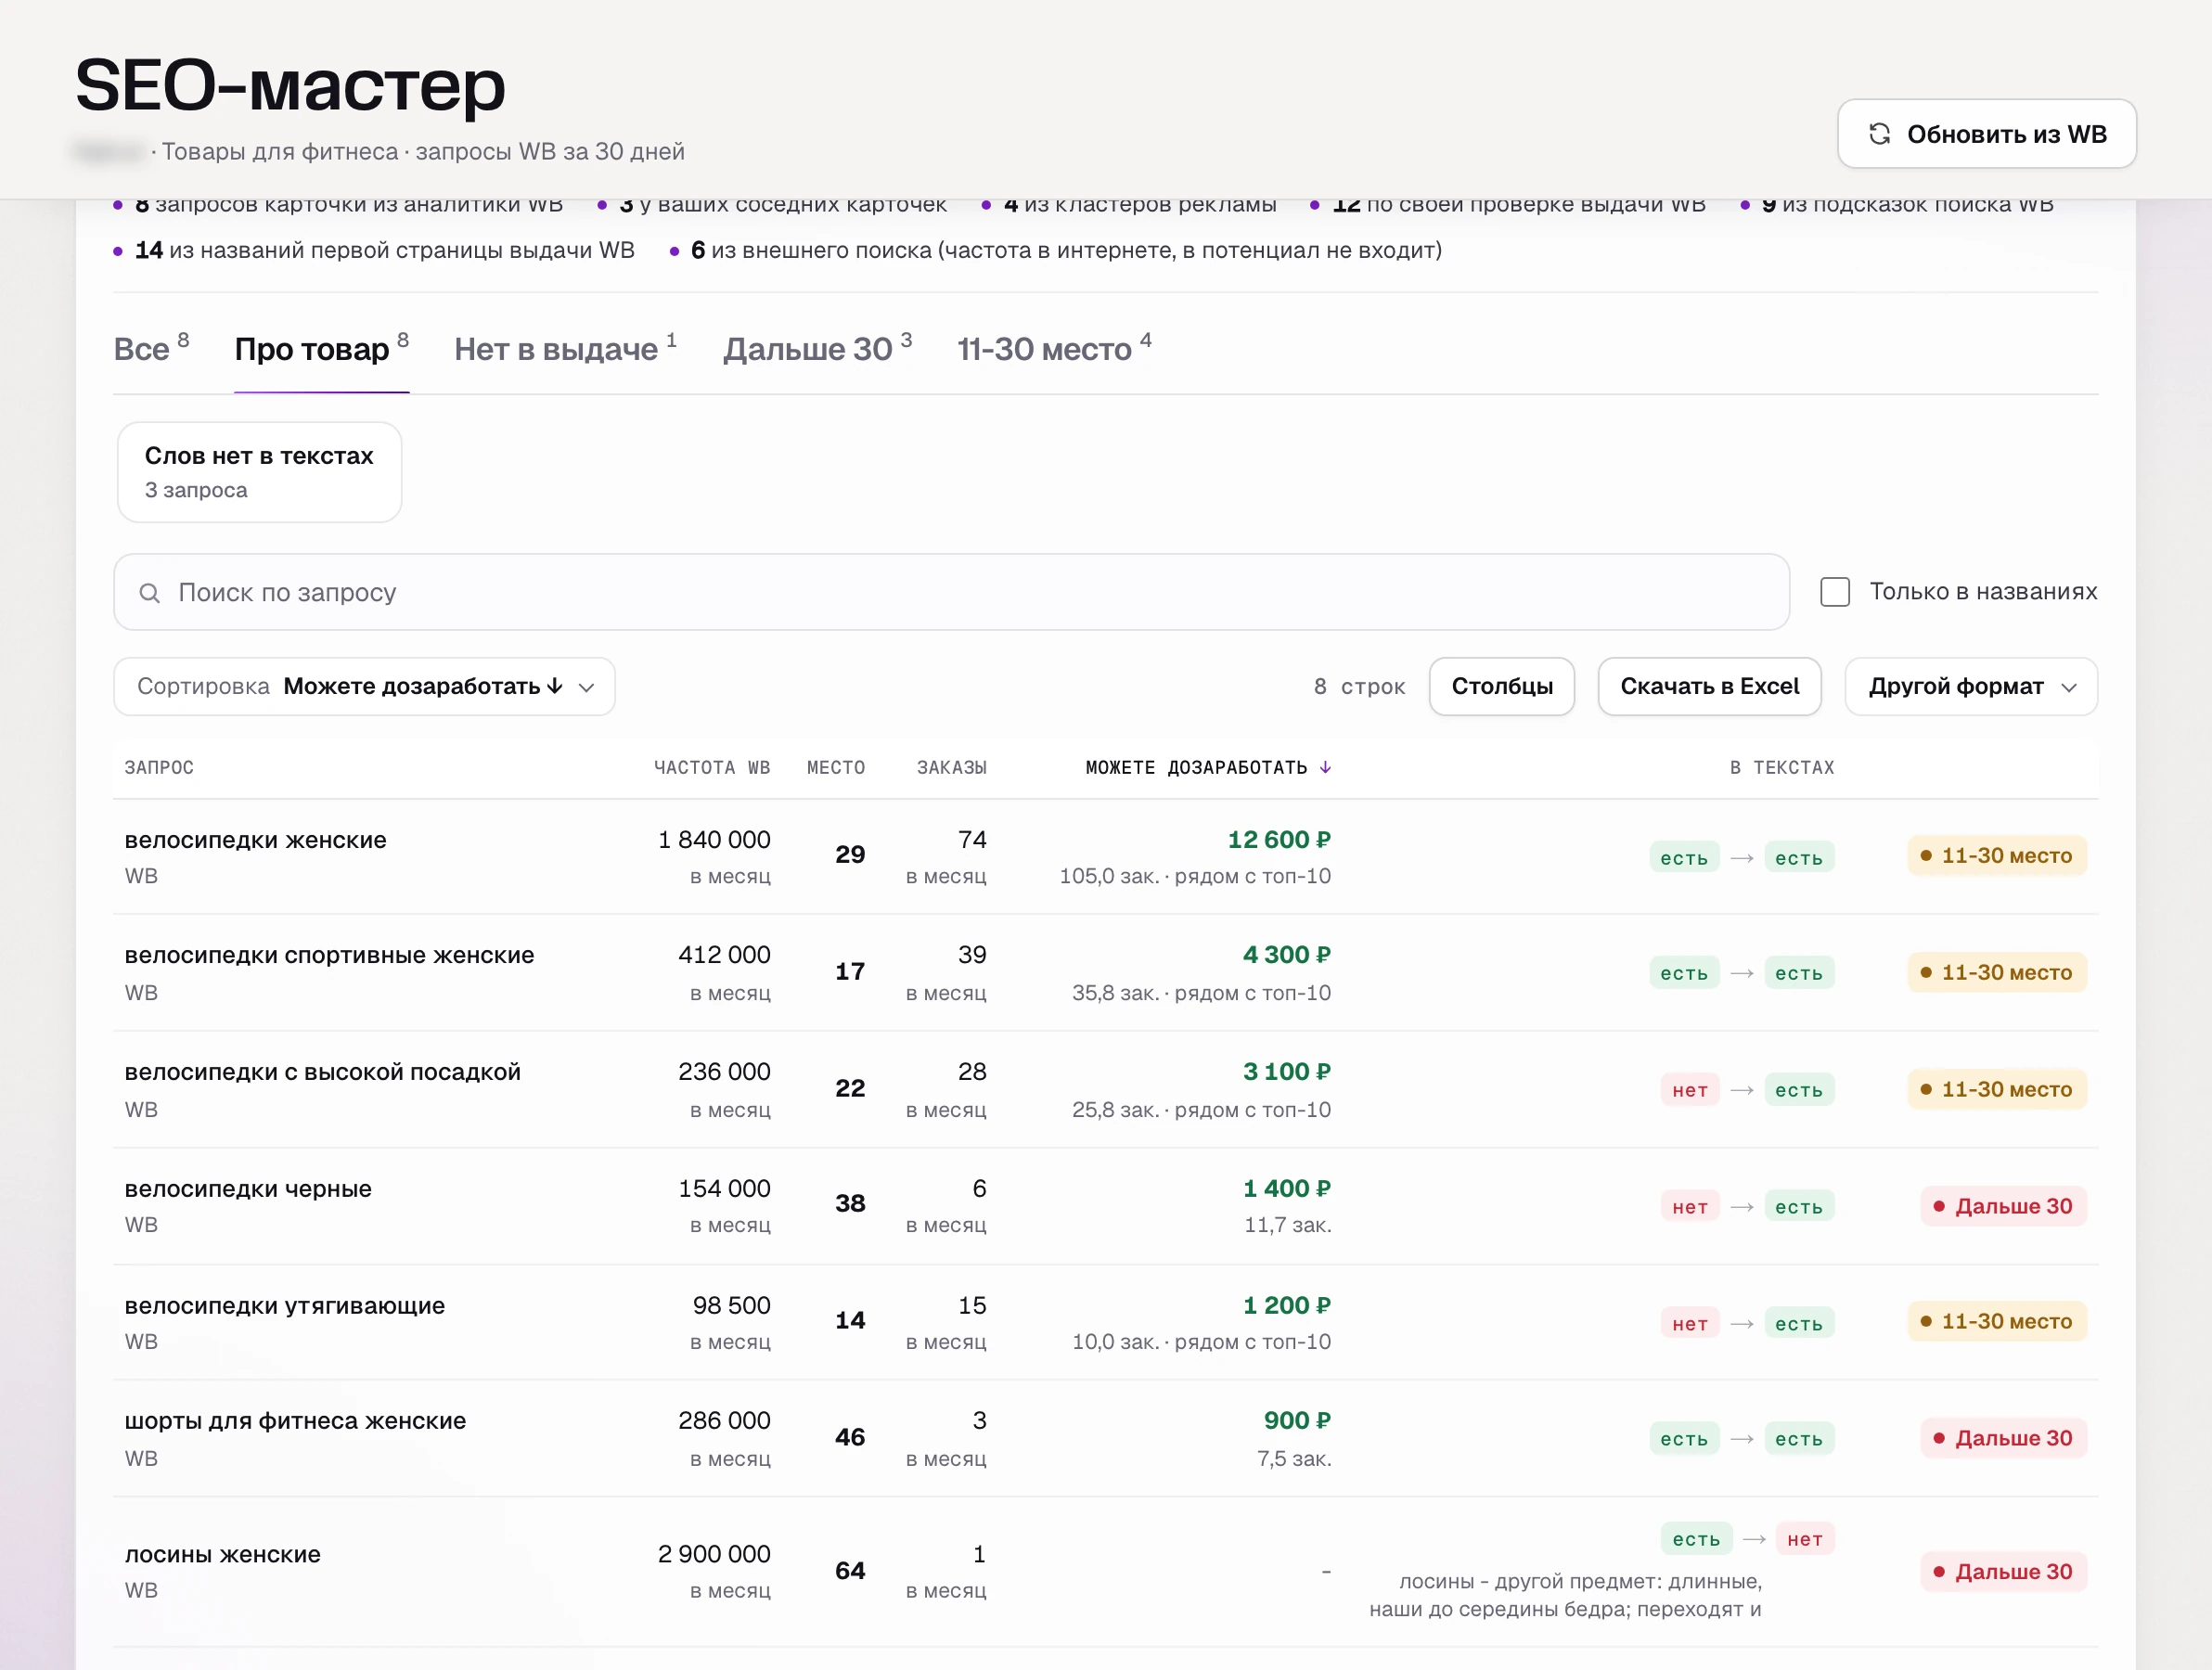Click the 1 840 000 frequency value
The height and width of the screenshot is (1670, 2212).
point(714,840)
